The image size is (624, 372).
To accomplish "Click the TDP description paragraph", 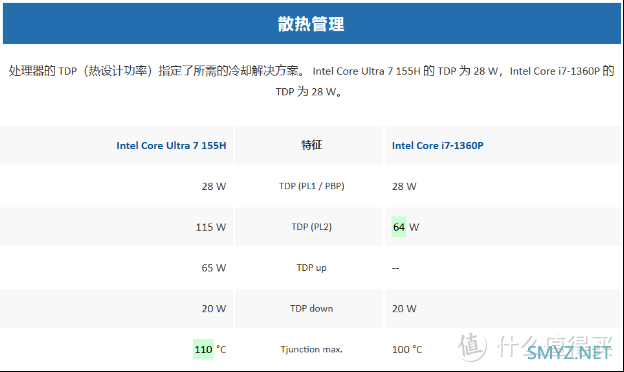I will 312,81.
